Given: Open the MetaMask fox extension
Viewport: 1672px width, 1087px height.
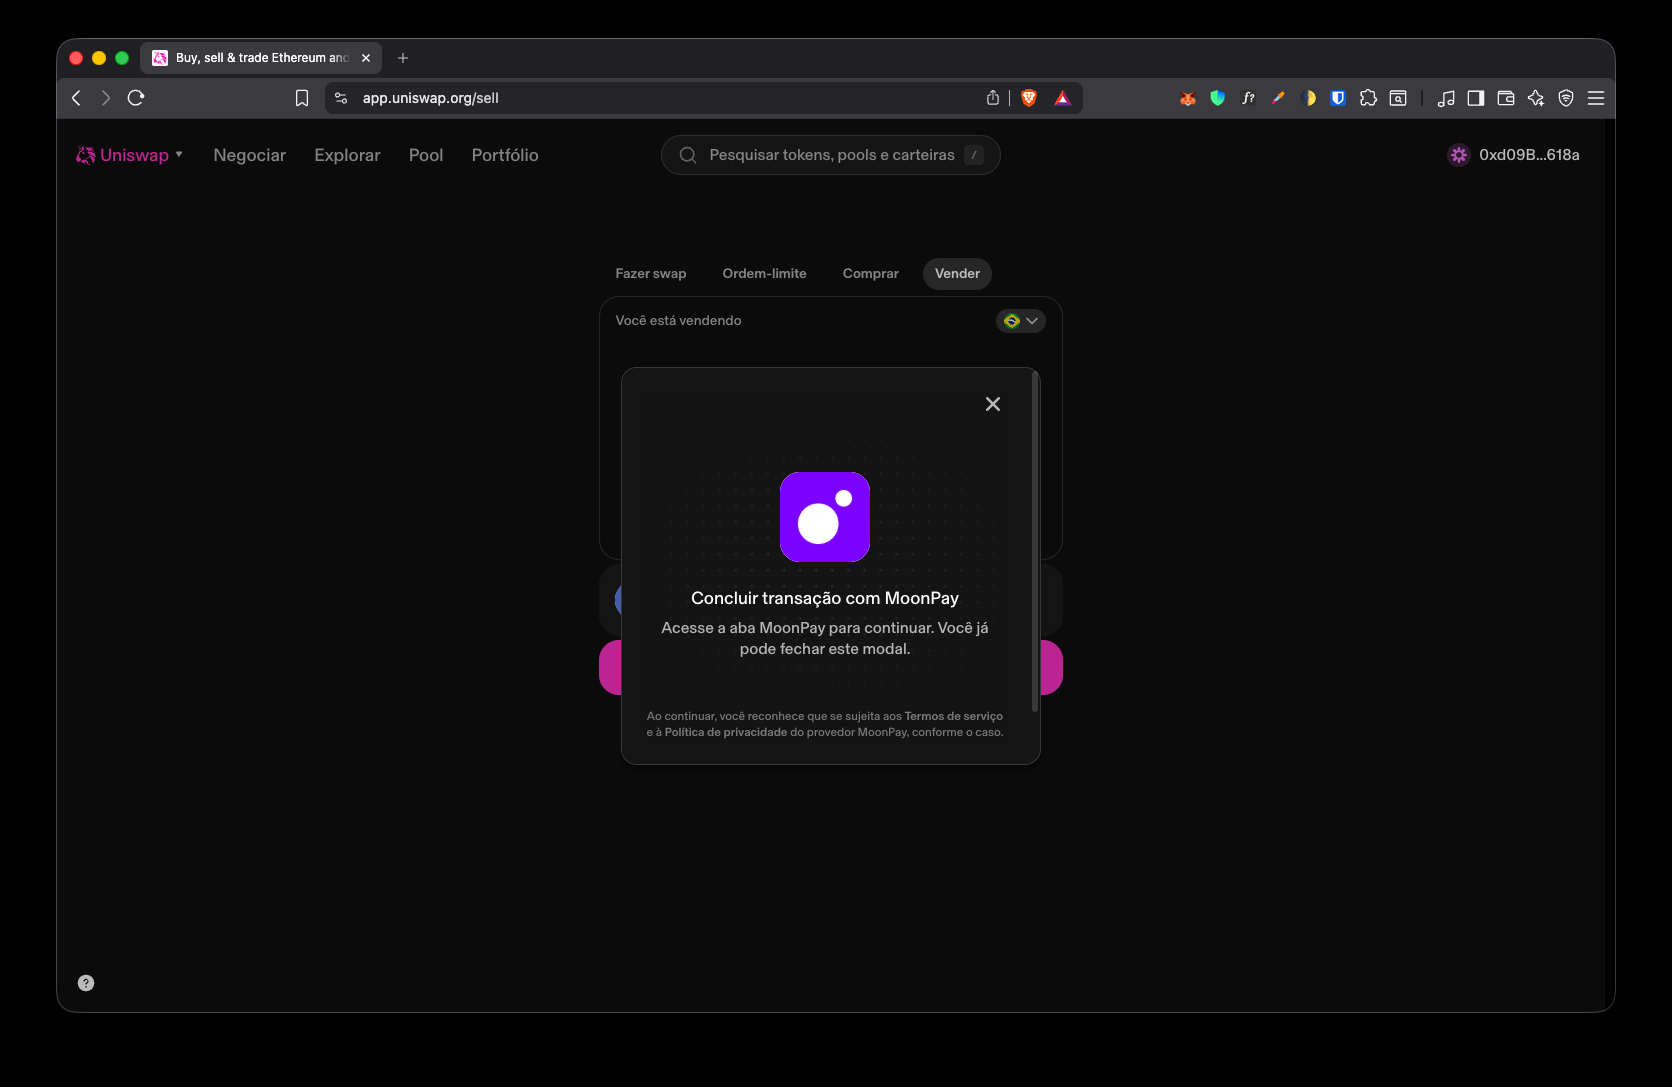Looking at the screenshot, I should tap(1188, 98).
